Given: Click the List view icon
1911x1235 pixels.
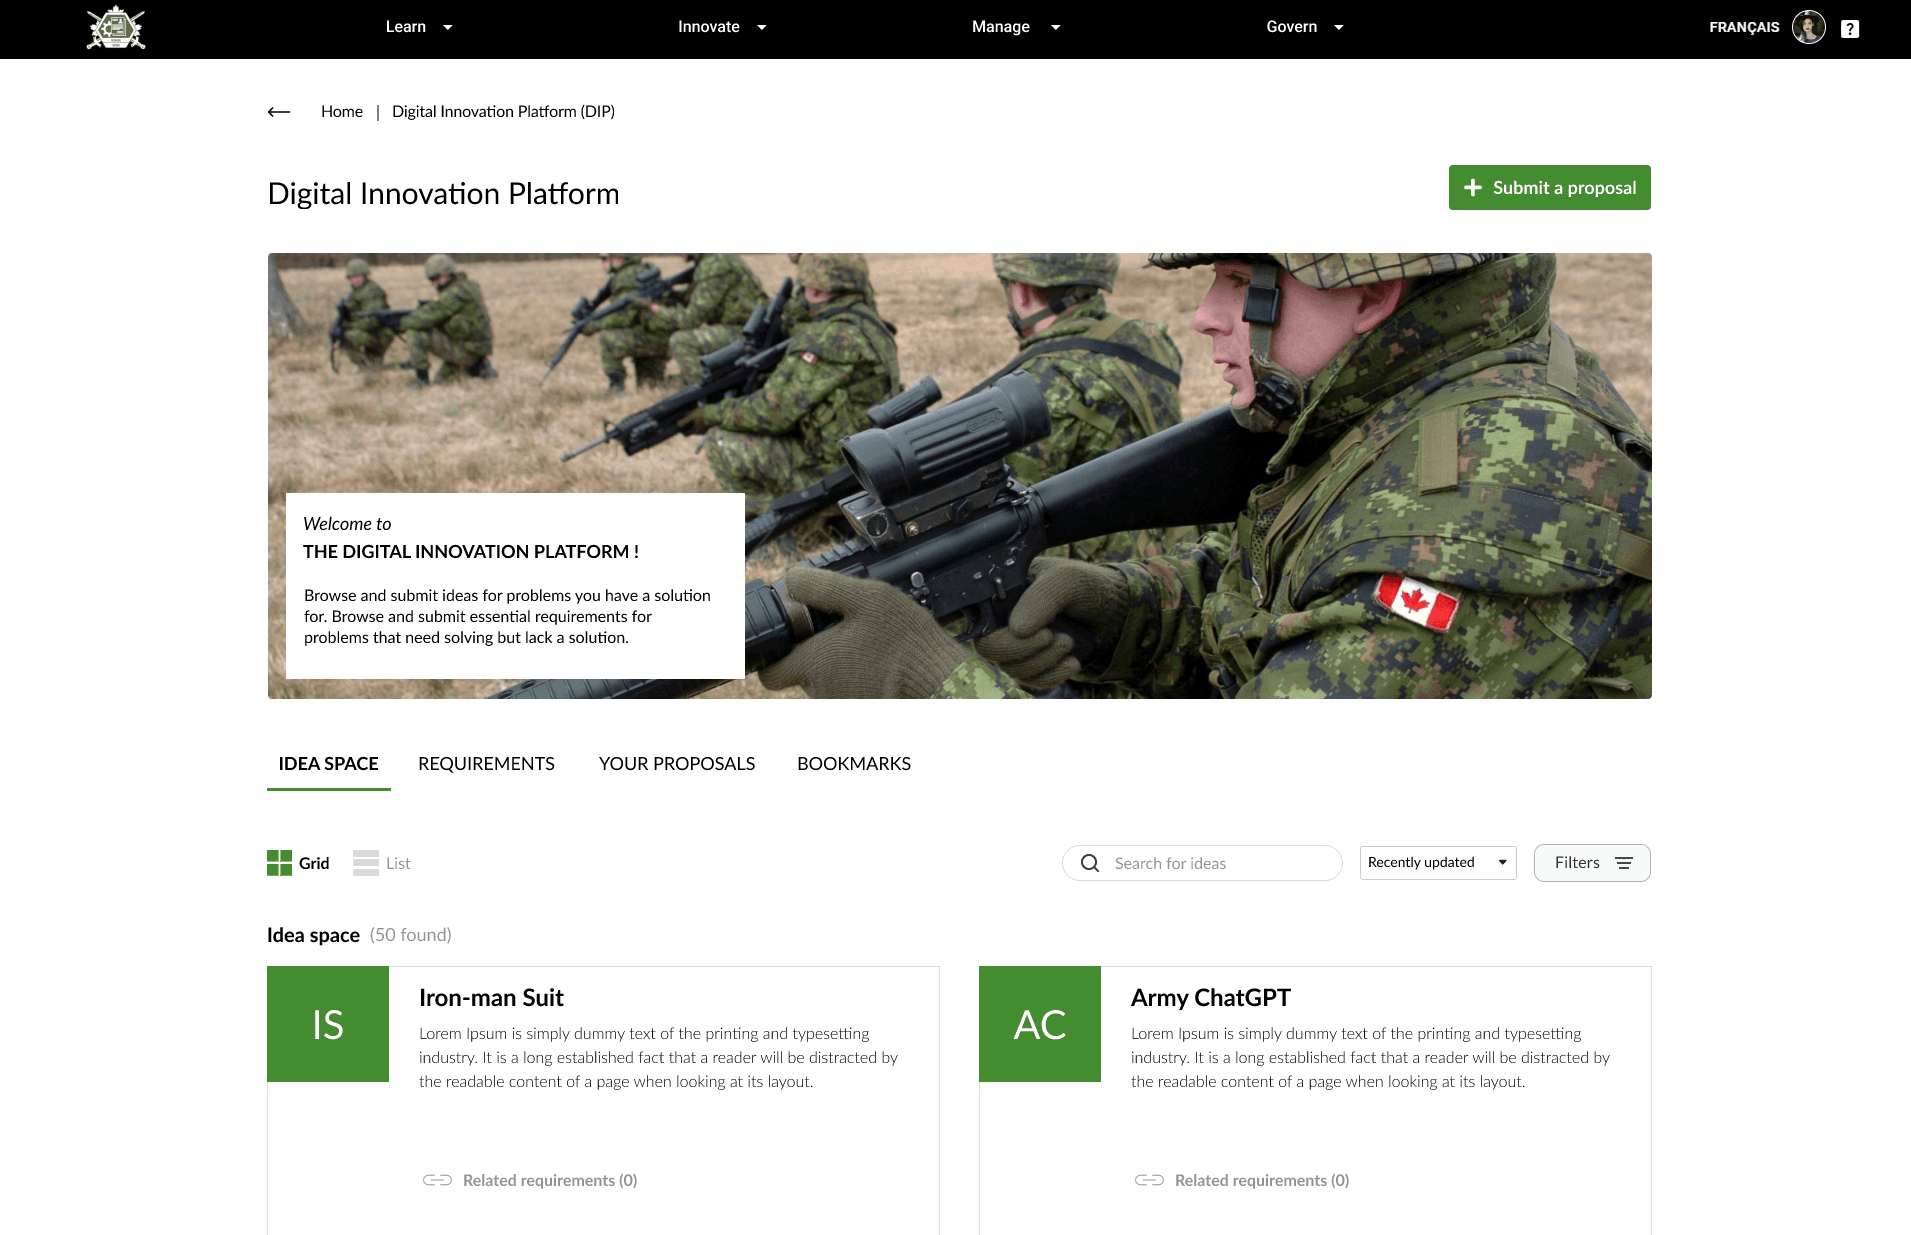Looking at the screenshot, I should [366, 863].
